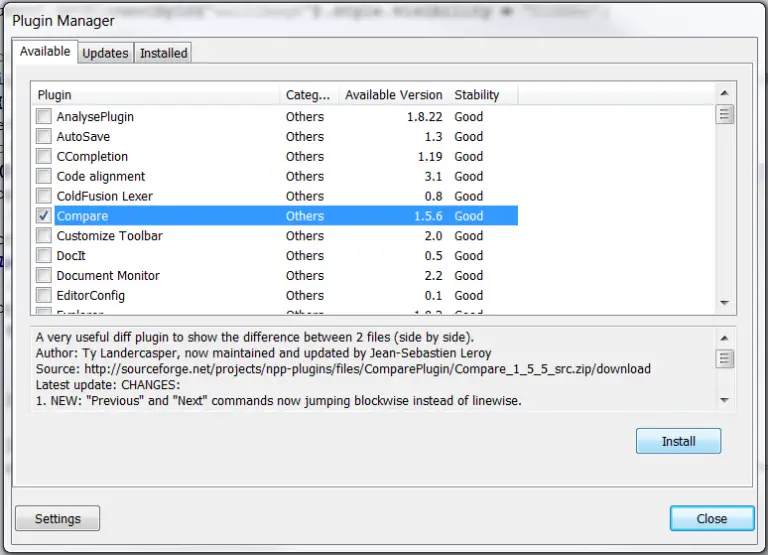Image resolution: width=768 pixels, height=555 pixels.
Task: Sort by the Category column header
Action: click(x=309, y=95)
